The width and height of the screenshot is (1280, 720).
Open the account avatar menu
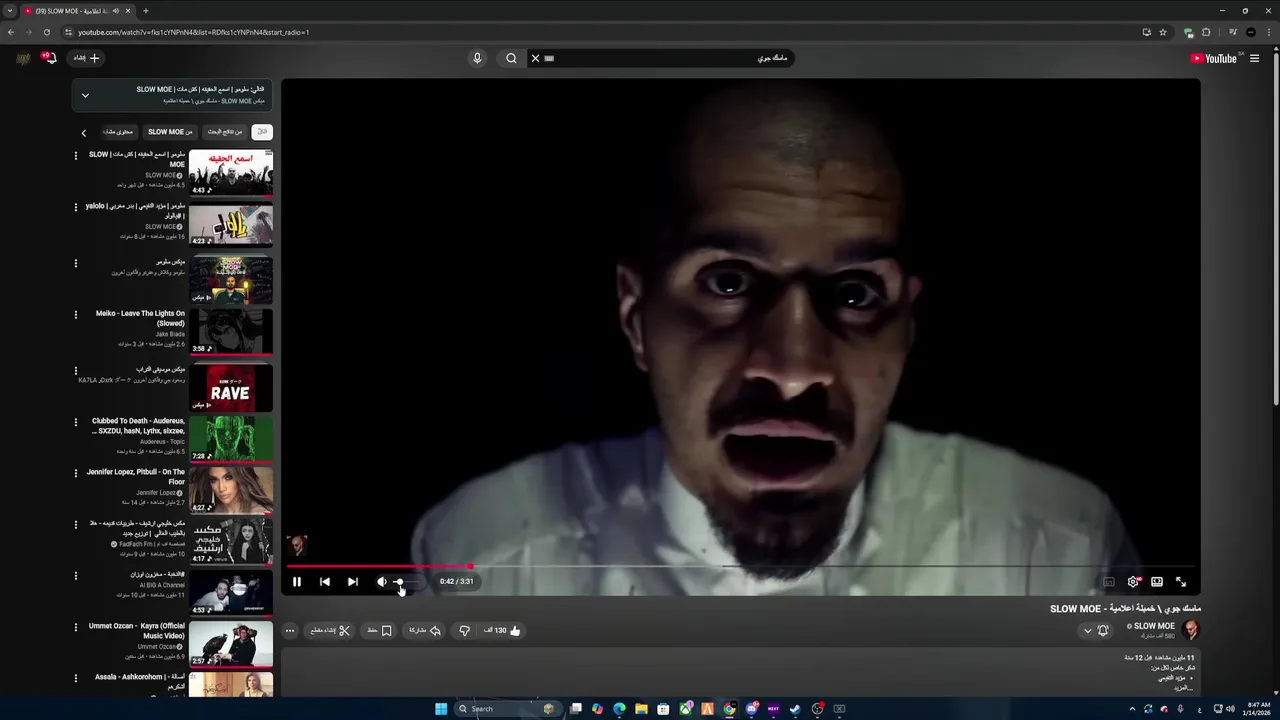click(x=23, y=58)
